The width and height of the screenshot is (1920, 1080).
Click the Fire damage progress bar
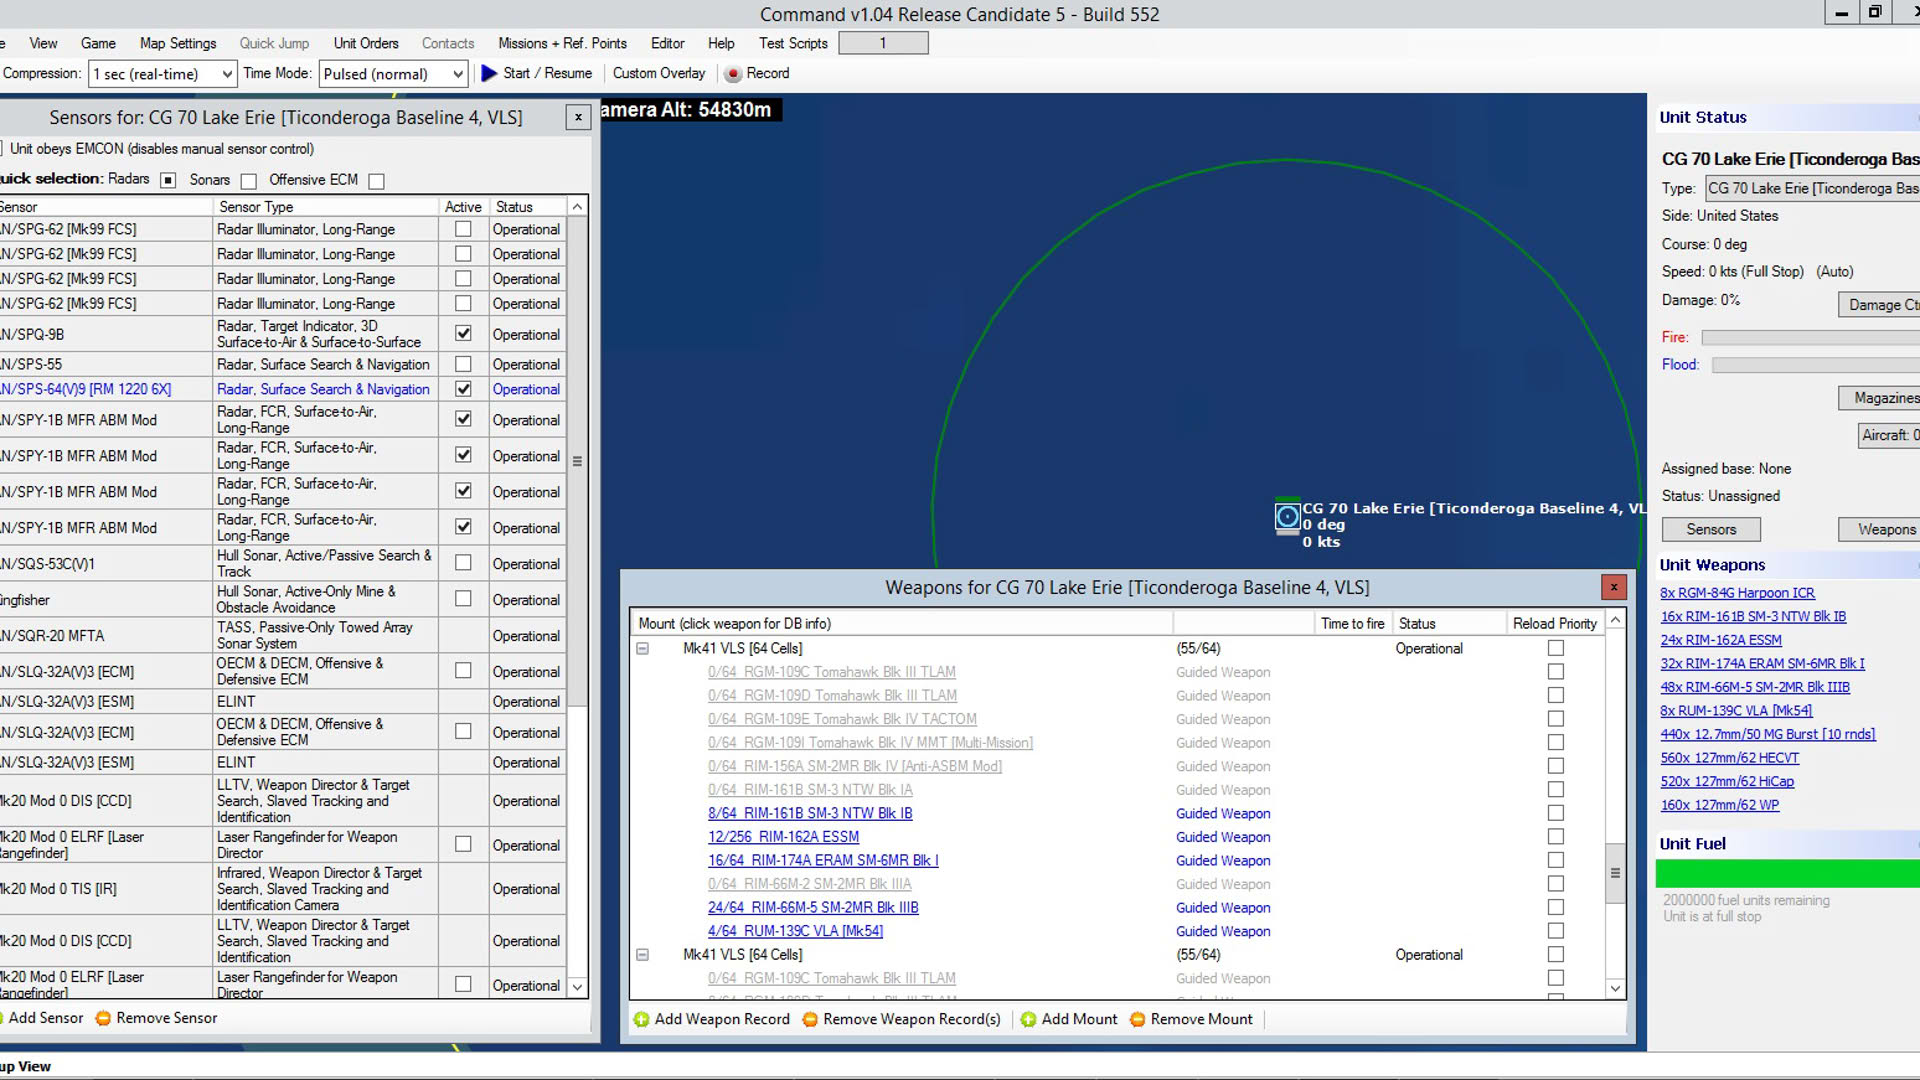pos(1811,338)
